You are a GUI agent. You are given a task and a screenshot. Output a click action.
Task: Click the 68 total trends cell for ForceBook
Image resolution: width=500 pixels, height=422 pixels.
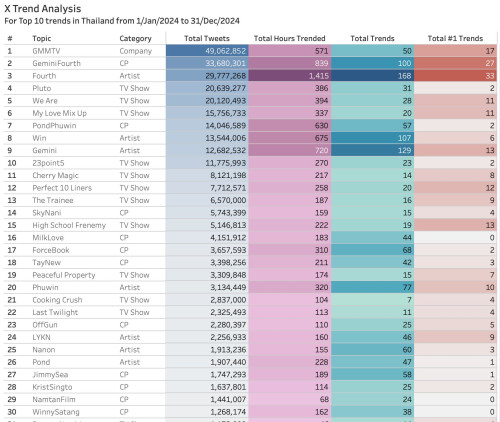pos(372,250)
